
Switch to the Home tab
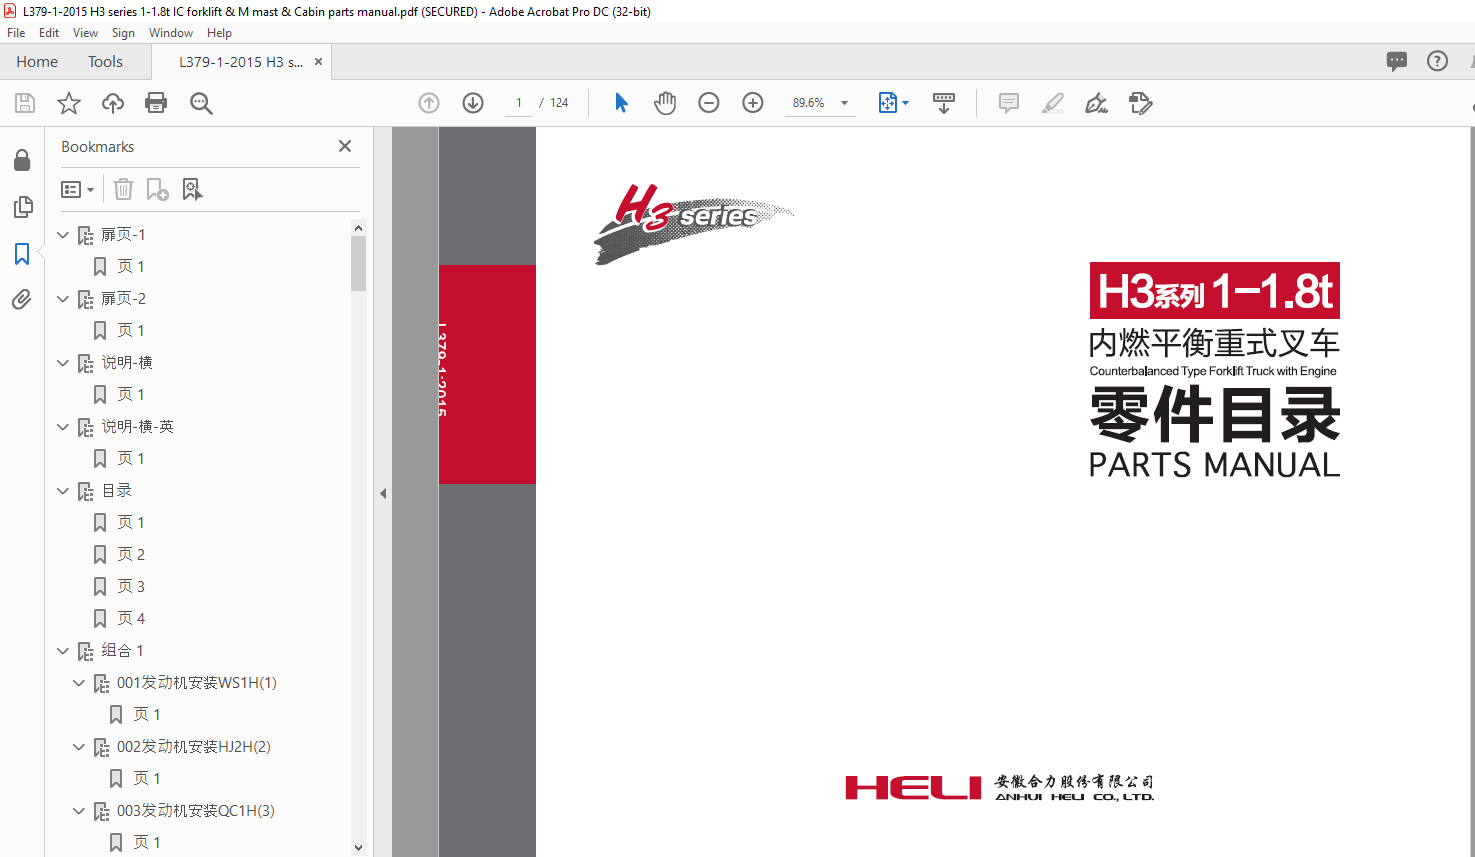(37, 62)
